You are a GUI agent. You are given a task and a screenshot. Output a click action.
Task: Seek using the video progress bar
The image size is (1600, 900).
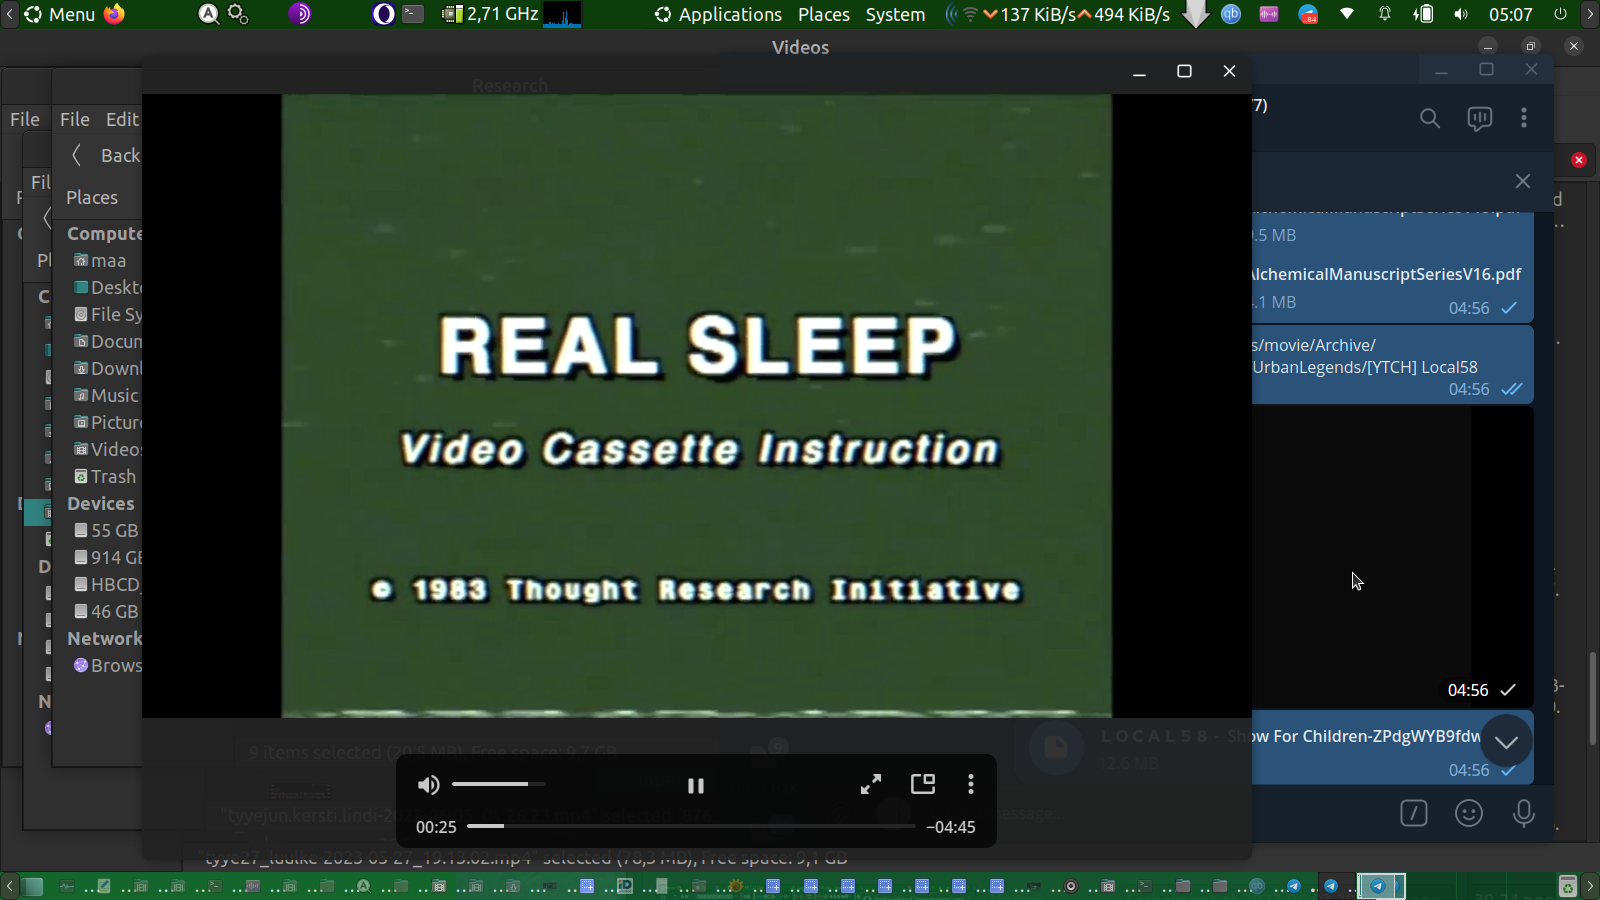(691, 826)
